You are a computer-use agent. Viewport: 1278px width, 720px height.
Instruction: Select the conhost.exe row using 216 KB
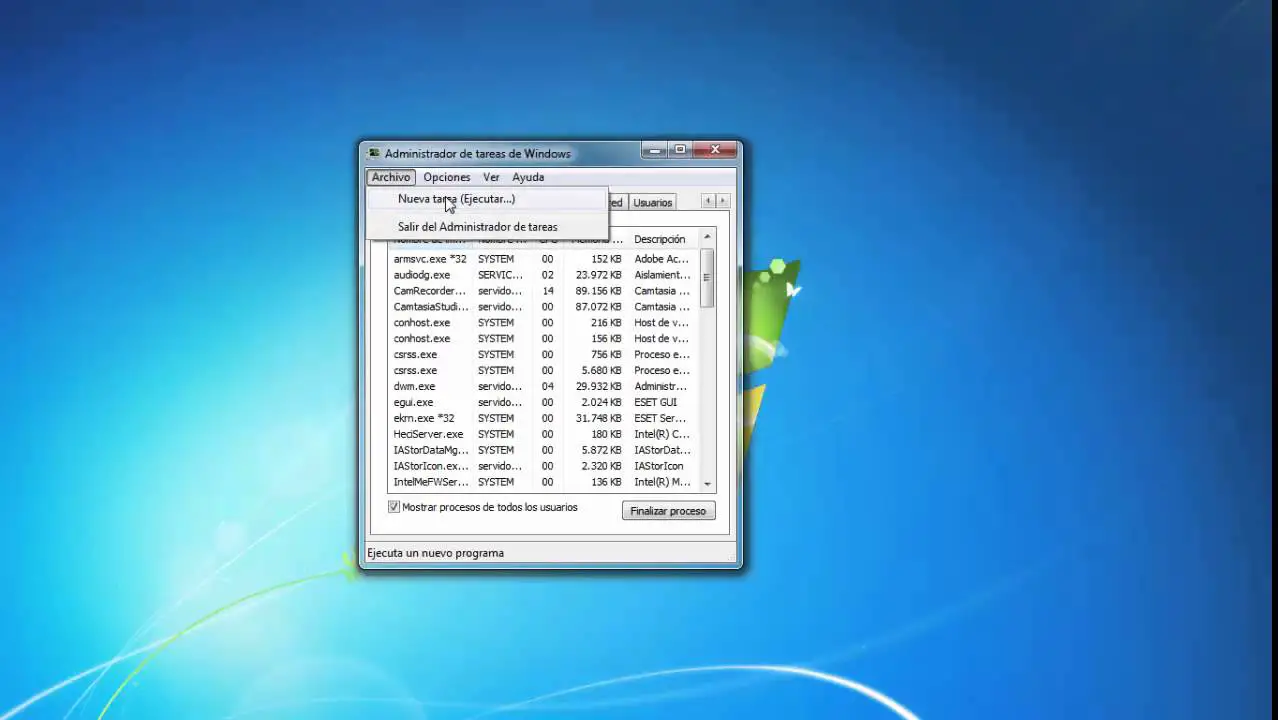click(544, 323)
